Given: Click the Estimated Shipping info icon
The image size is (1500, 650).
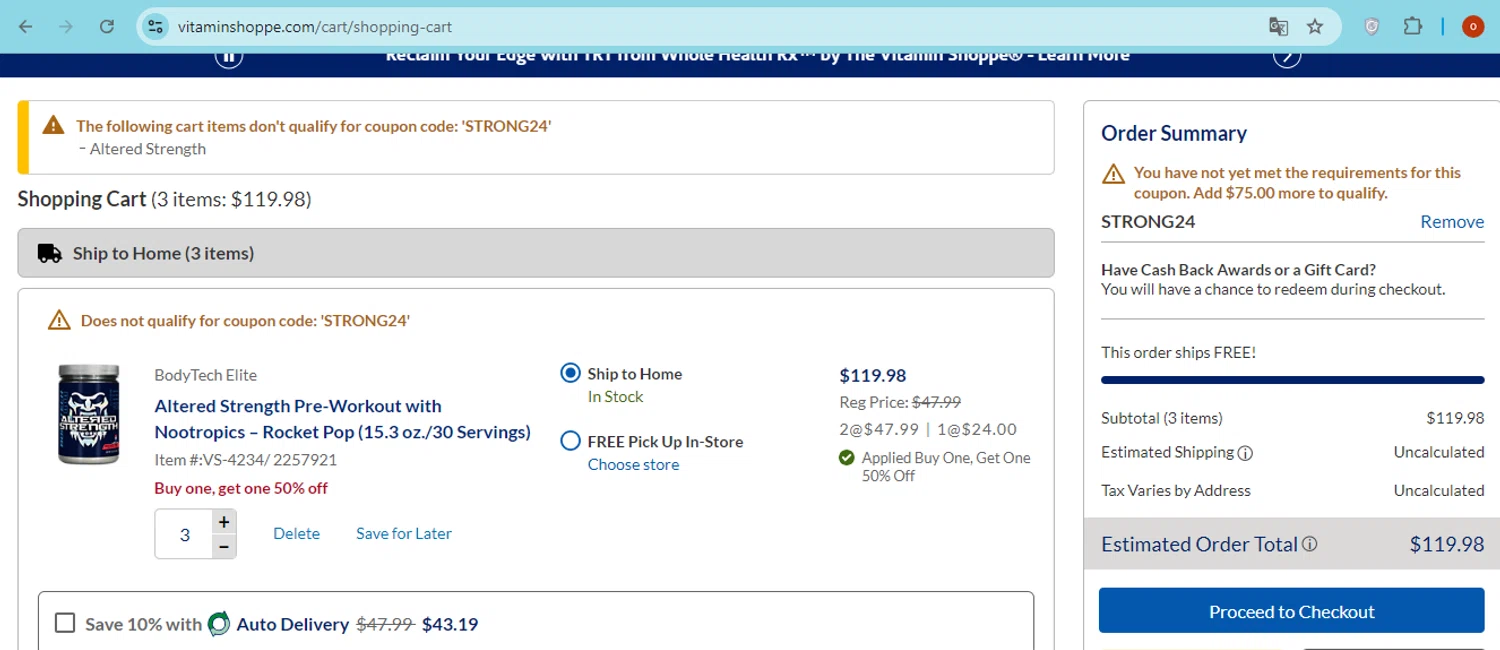Looking at the screenshot, I should [1245, 453].
